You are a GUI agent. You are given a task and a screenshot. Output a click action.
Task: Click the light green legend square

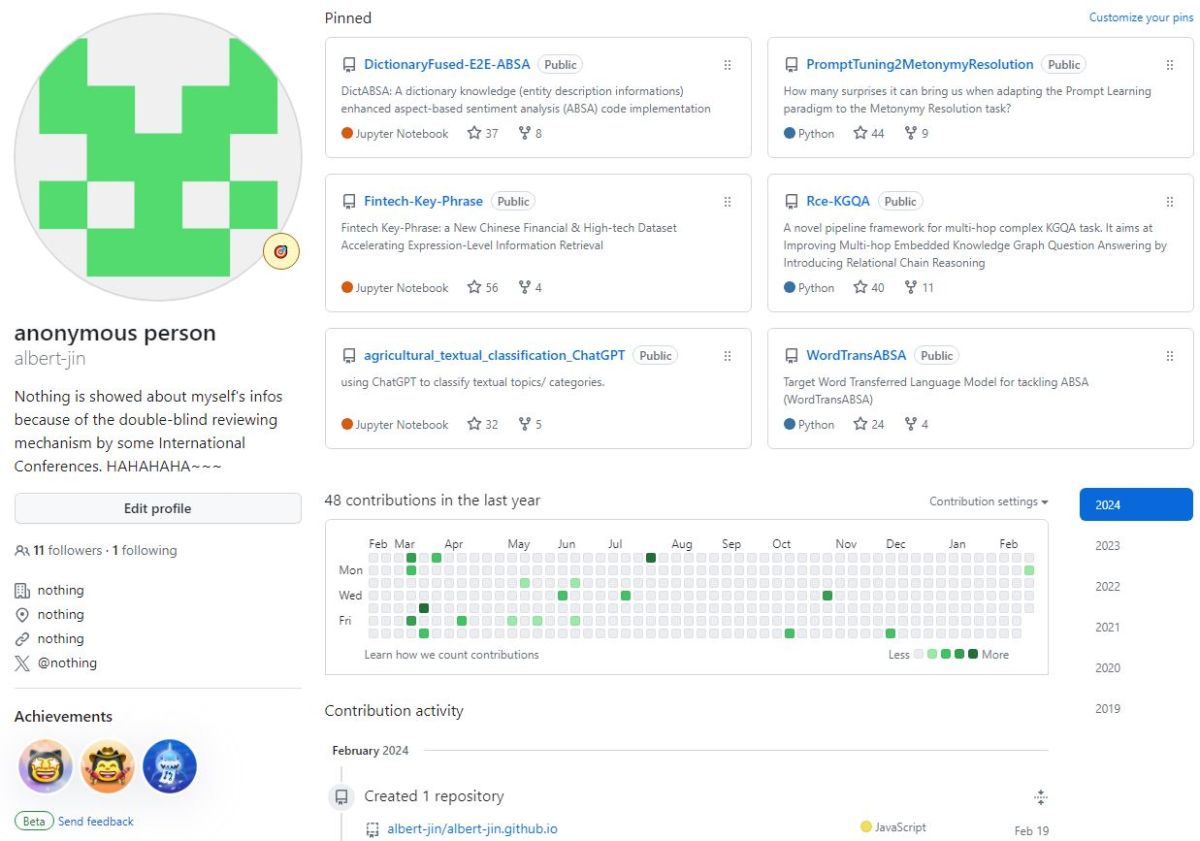(x=932, y=655)
